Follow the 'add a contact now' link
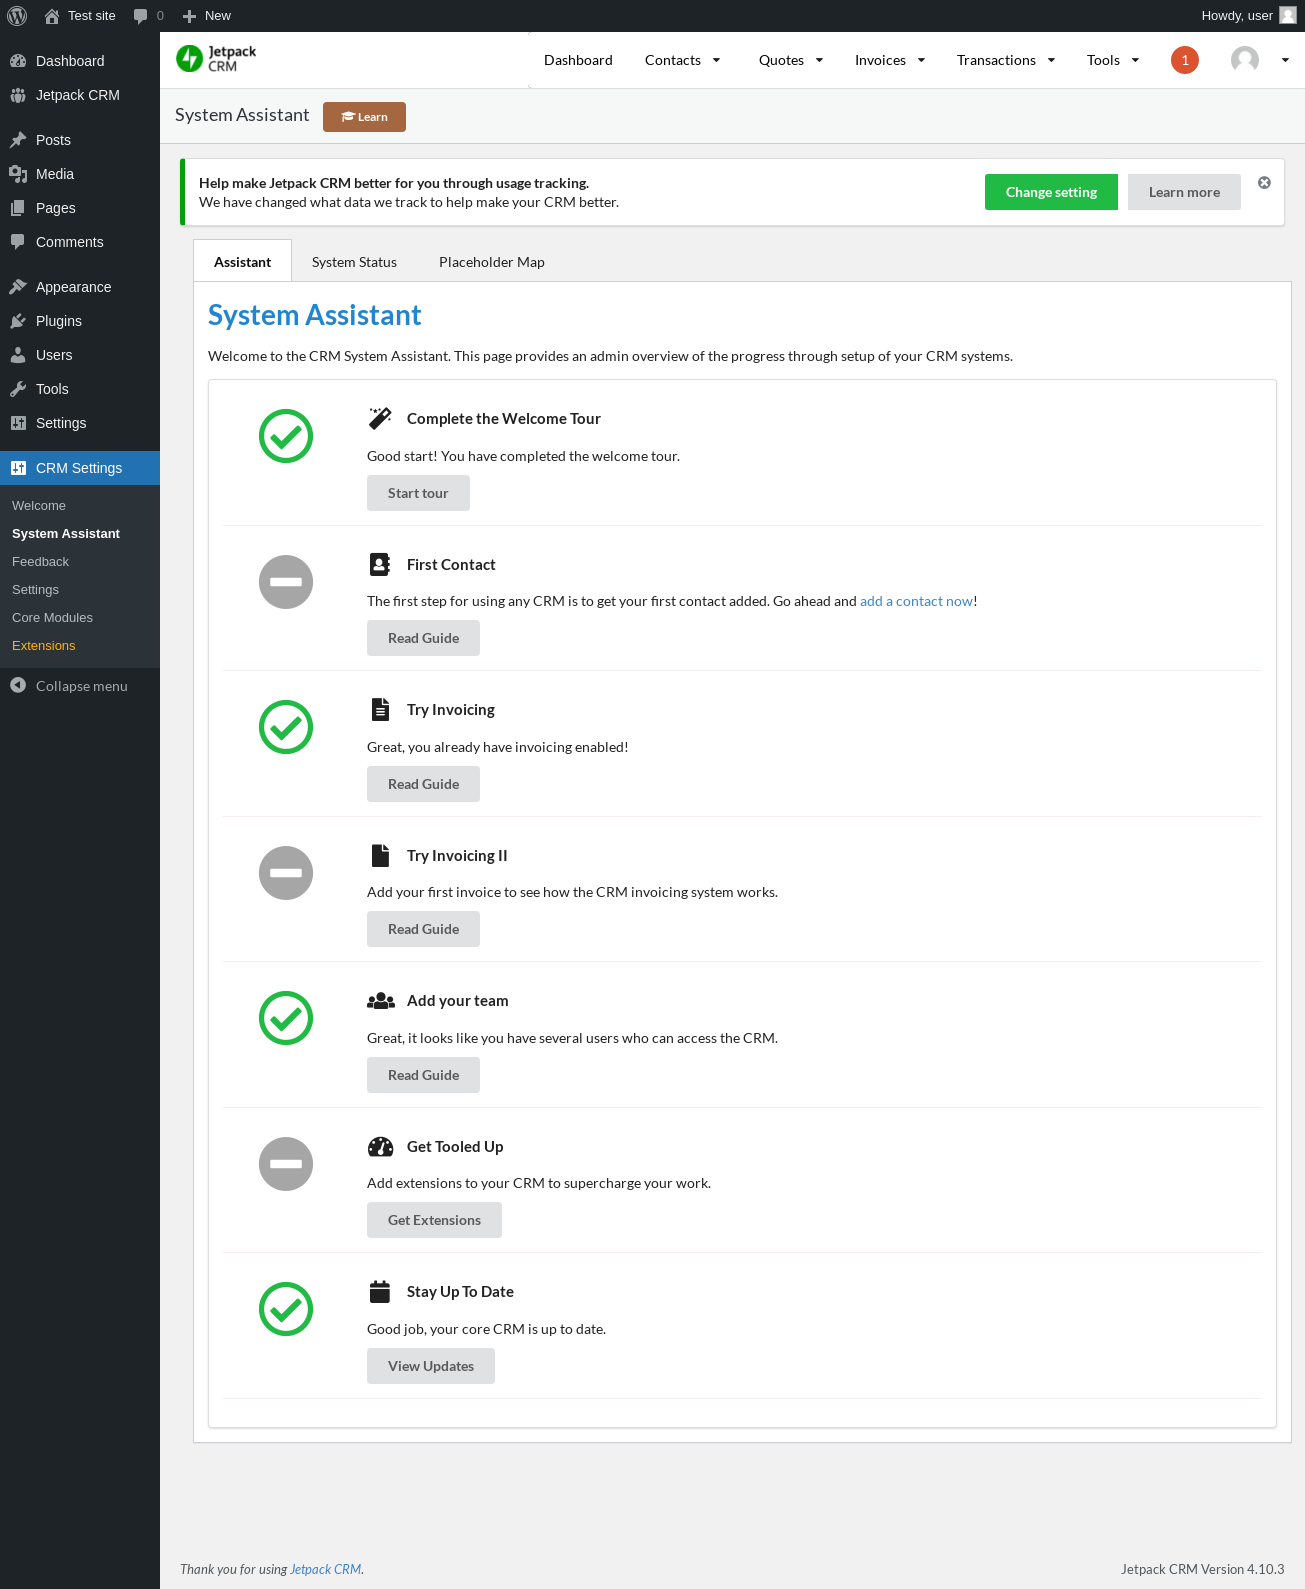 (x=916, y=601)
